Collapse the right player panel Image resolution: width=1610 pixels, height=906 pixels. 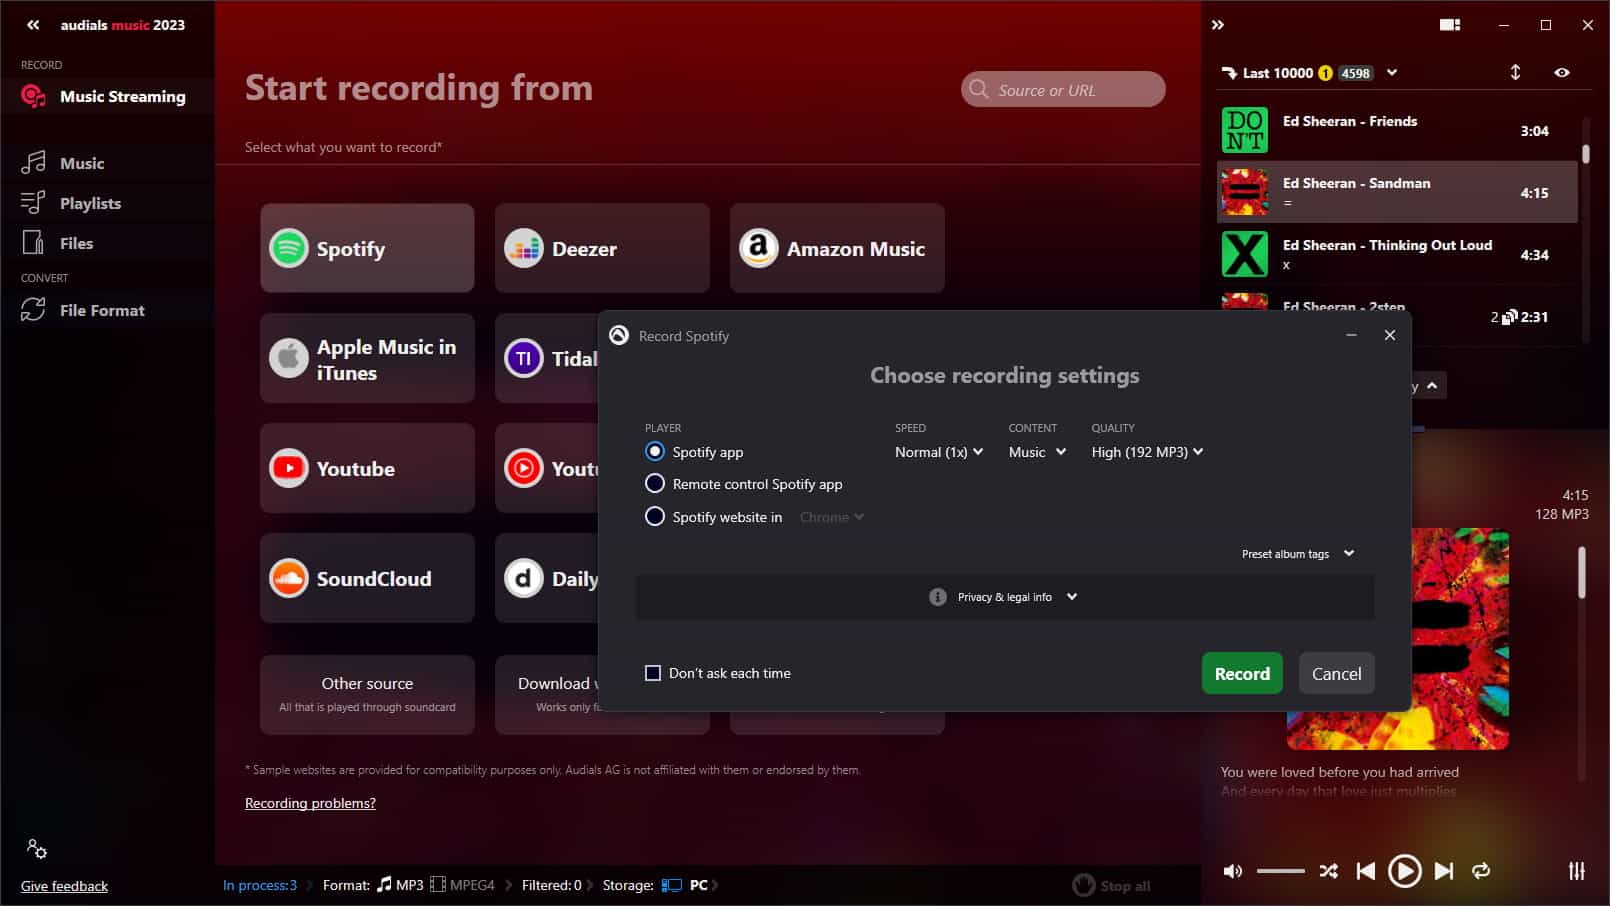pos(1218,25)
